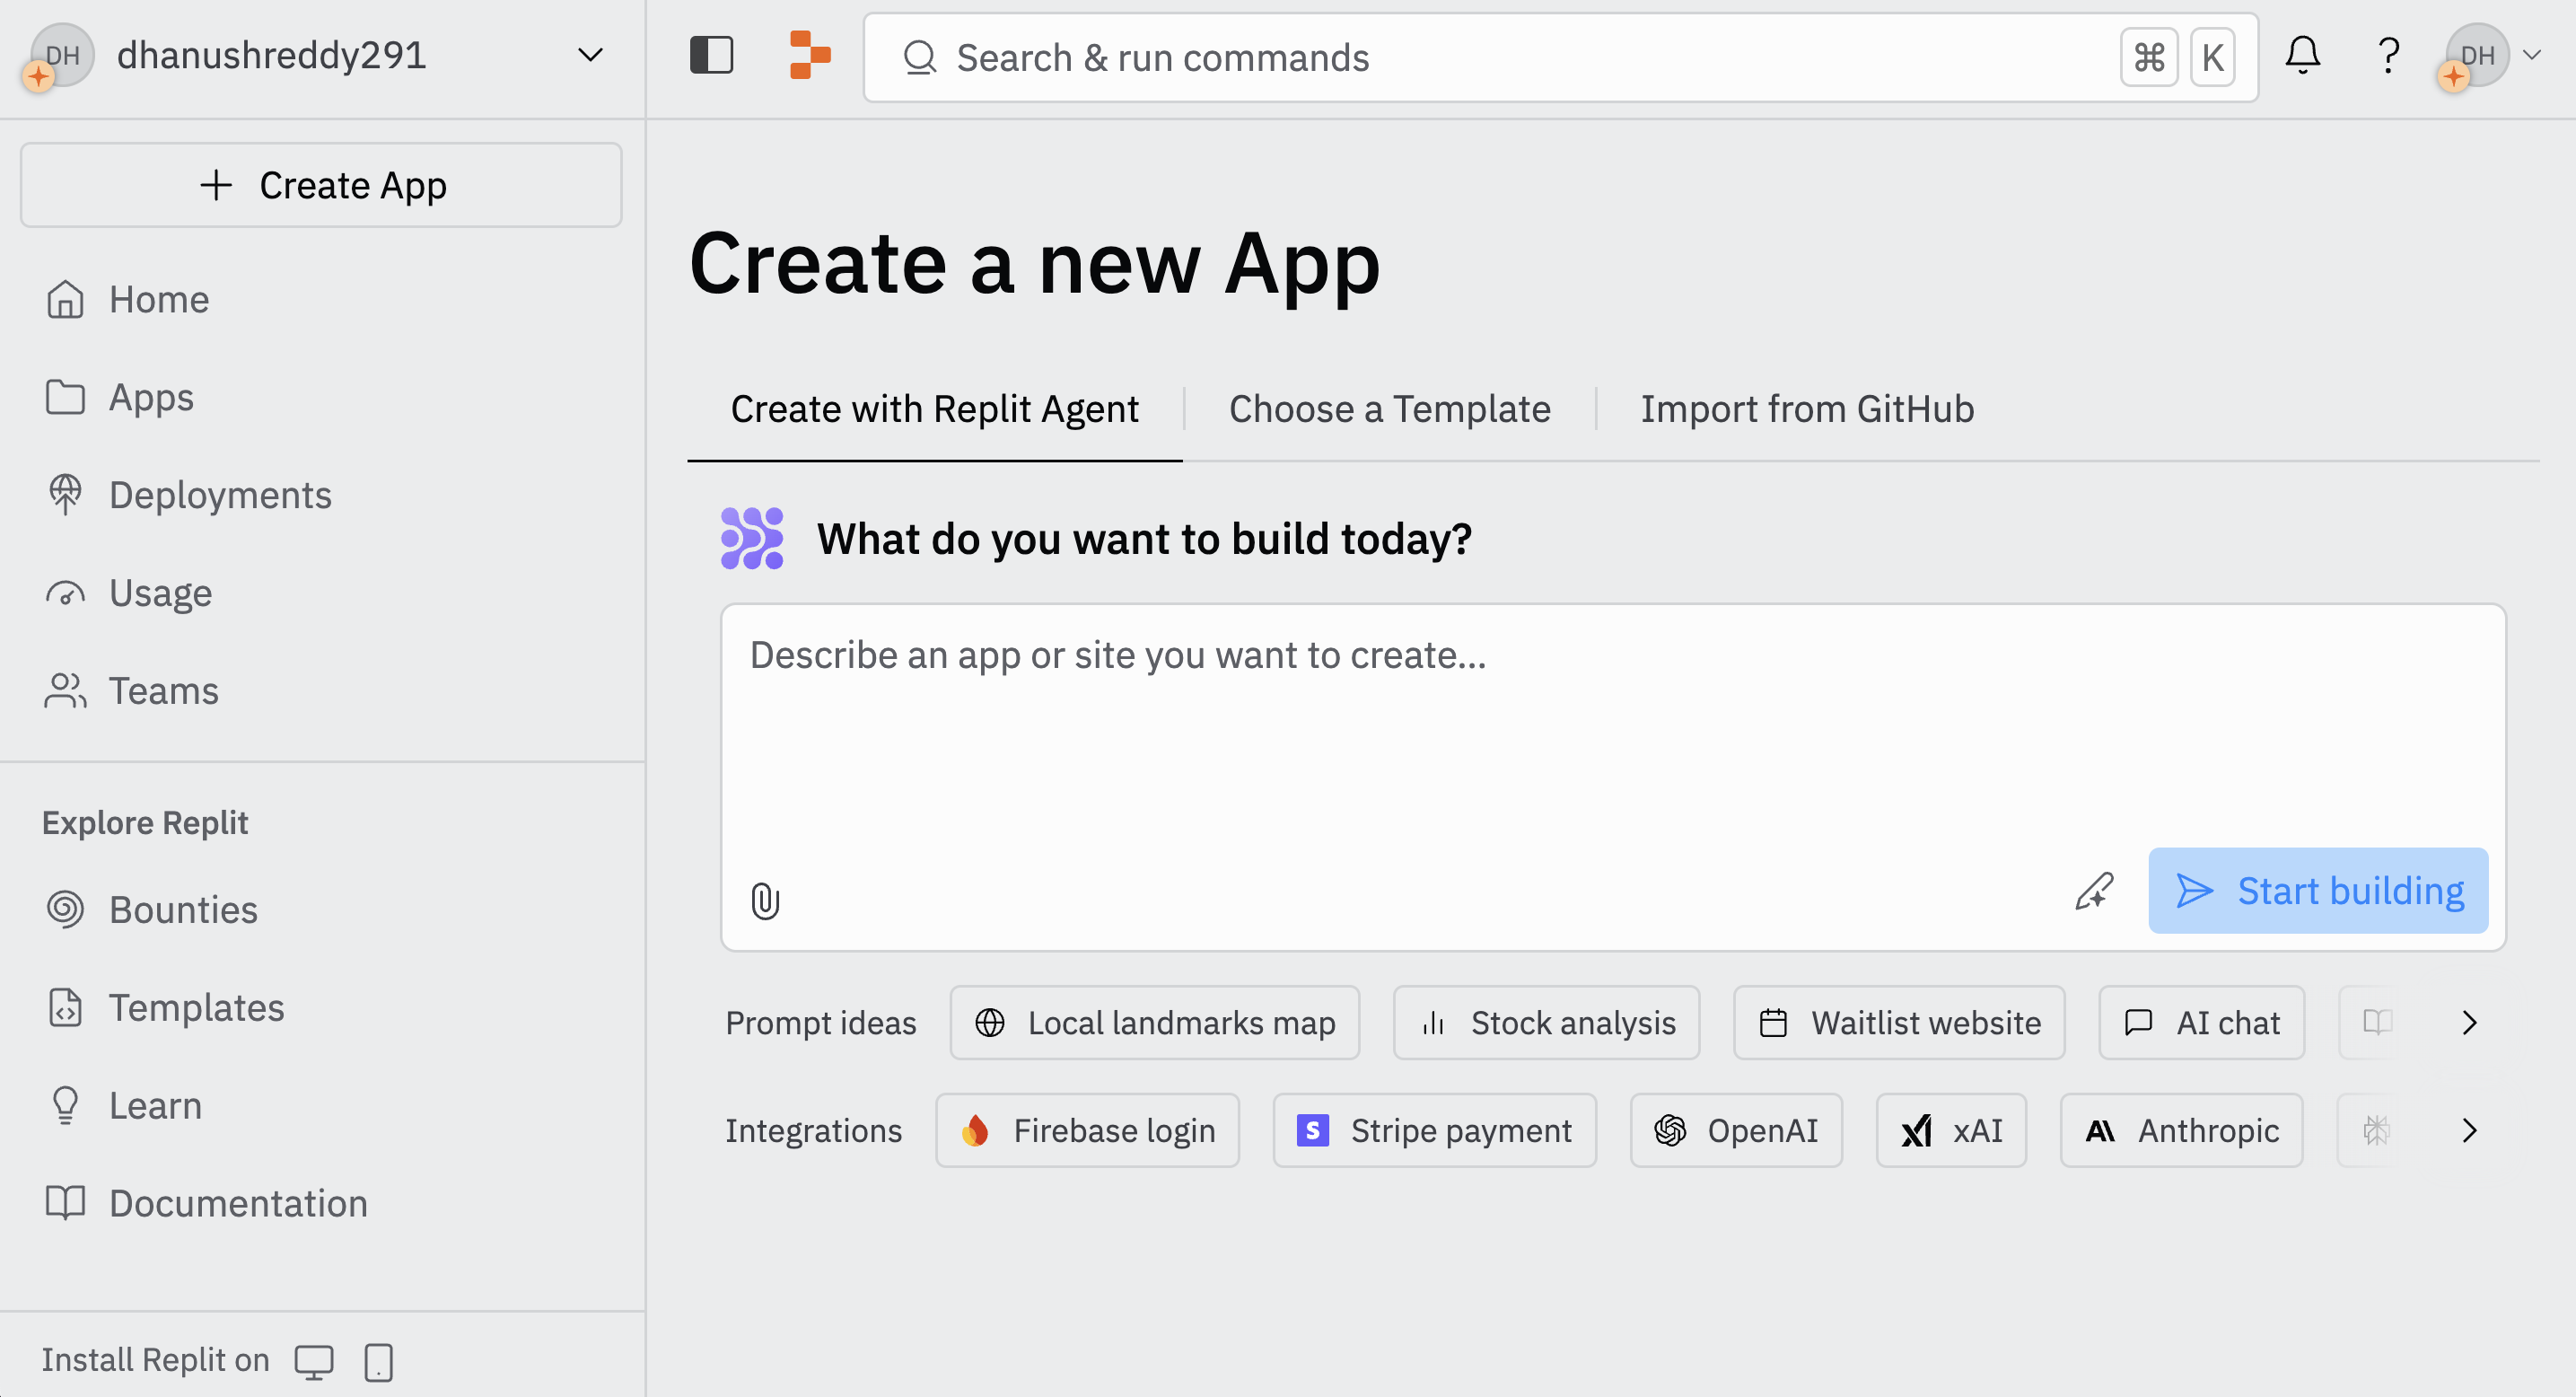This screenshot has height=1397, width=2576.
Task: Click the desktop install icon
Action: point(315,1361)
